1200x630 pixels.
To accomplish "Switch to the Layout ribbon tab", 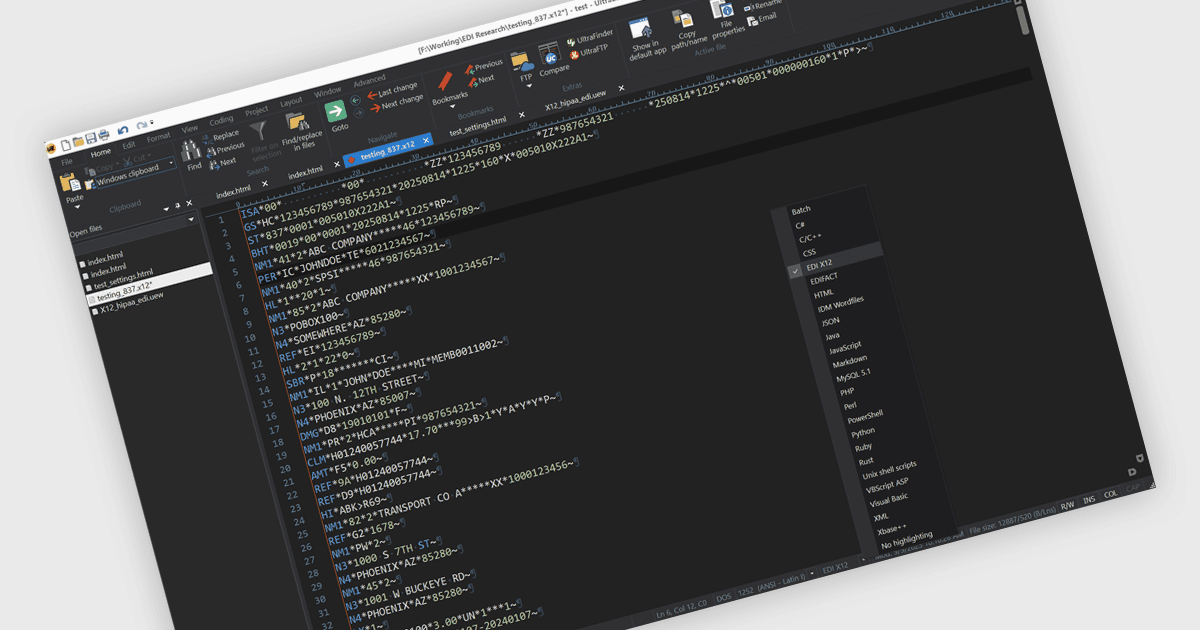I will pyautogui.click(x=291, y=101).
